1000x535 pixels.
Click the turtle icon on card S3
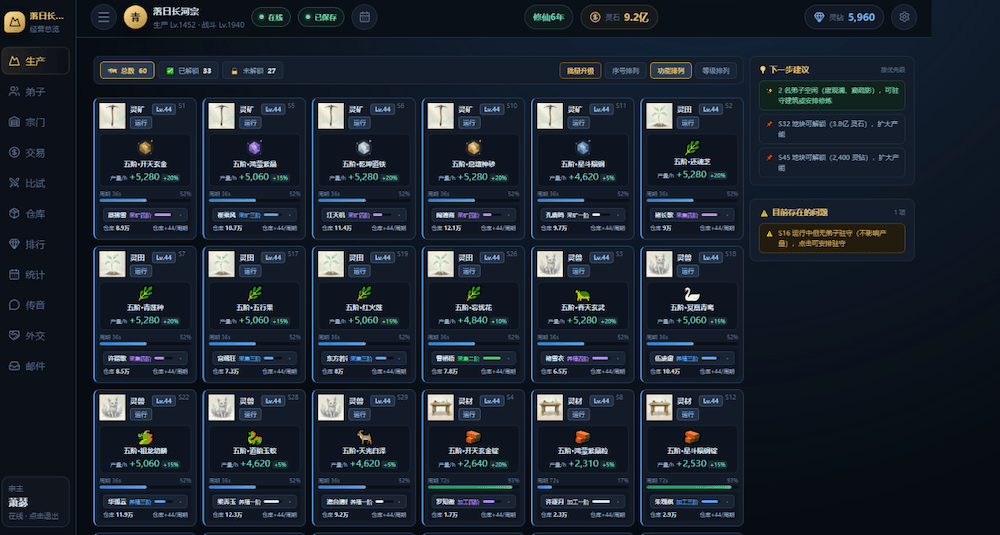tap(583, 295)
